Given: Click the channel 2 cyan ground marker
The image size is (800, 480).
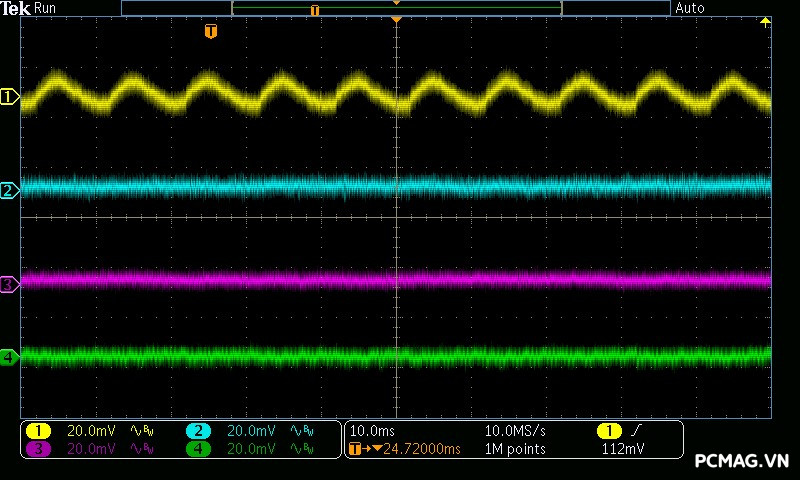Looking at the screenshot, I should coord(10,190).
